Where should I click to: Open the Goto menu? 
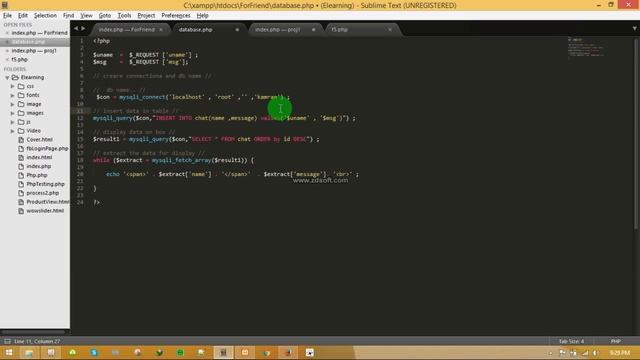click(x=104, y=16)
